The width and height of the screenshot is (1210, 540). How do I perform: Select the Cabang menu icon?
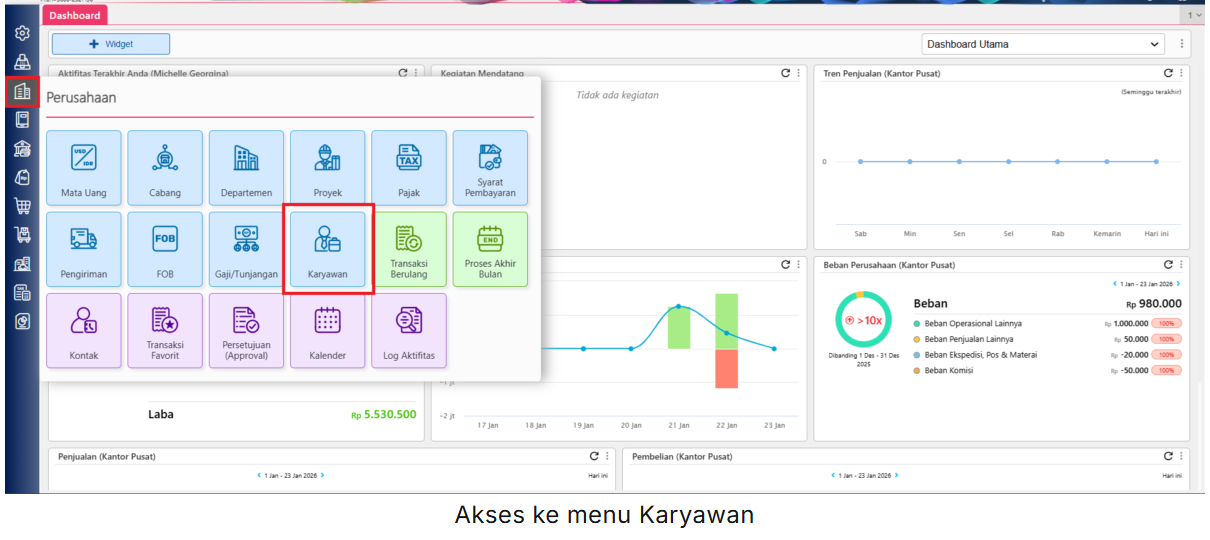(x=165, y=168)
